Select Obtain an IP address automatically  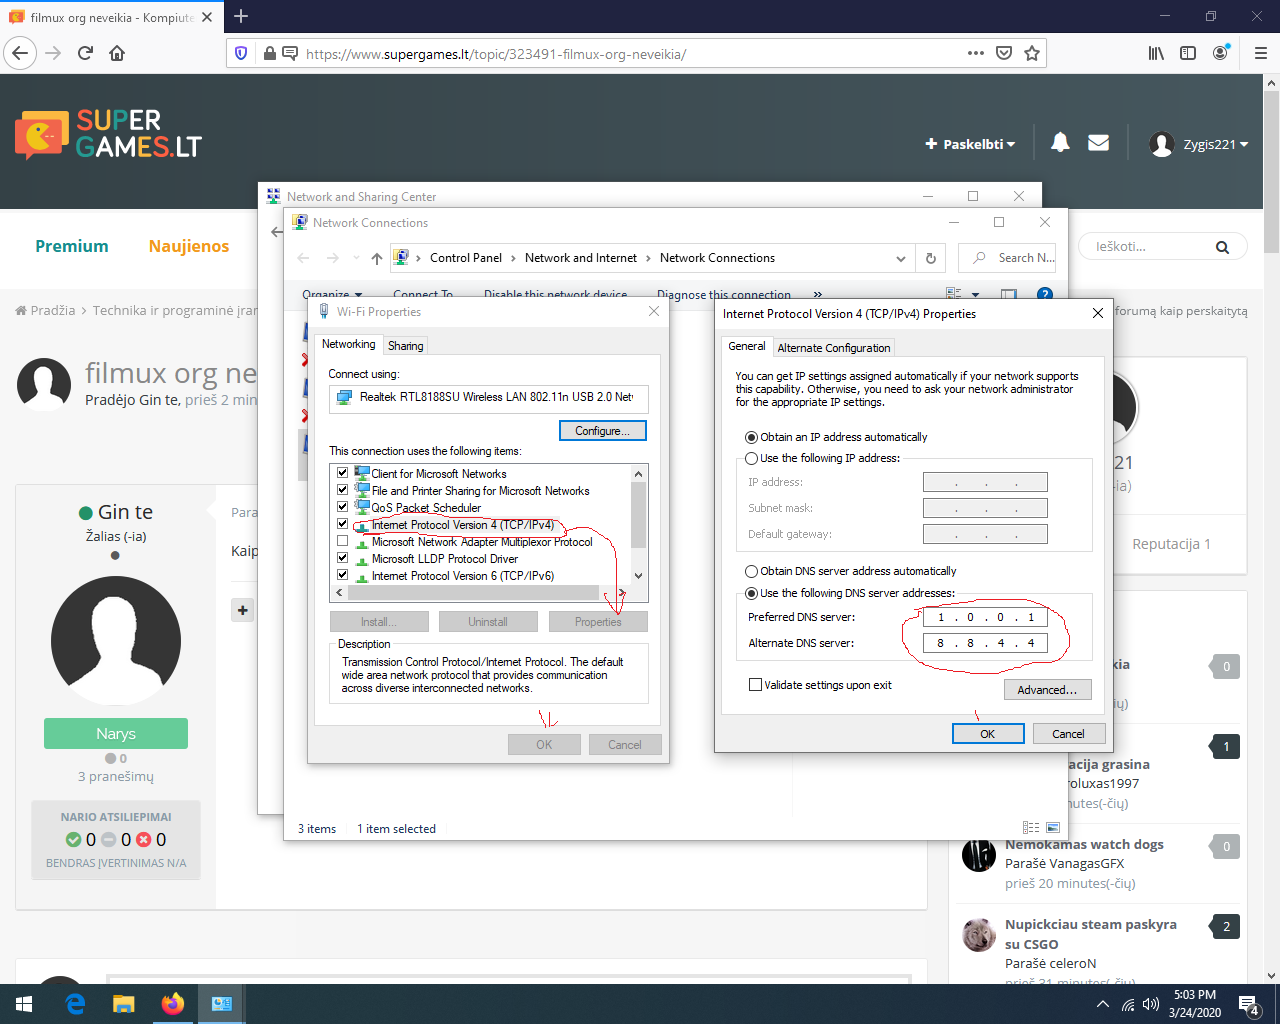[751, 437]
